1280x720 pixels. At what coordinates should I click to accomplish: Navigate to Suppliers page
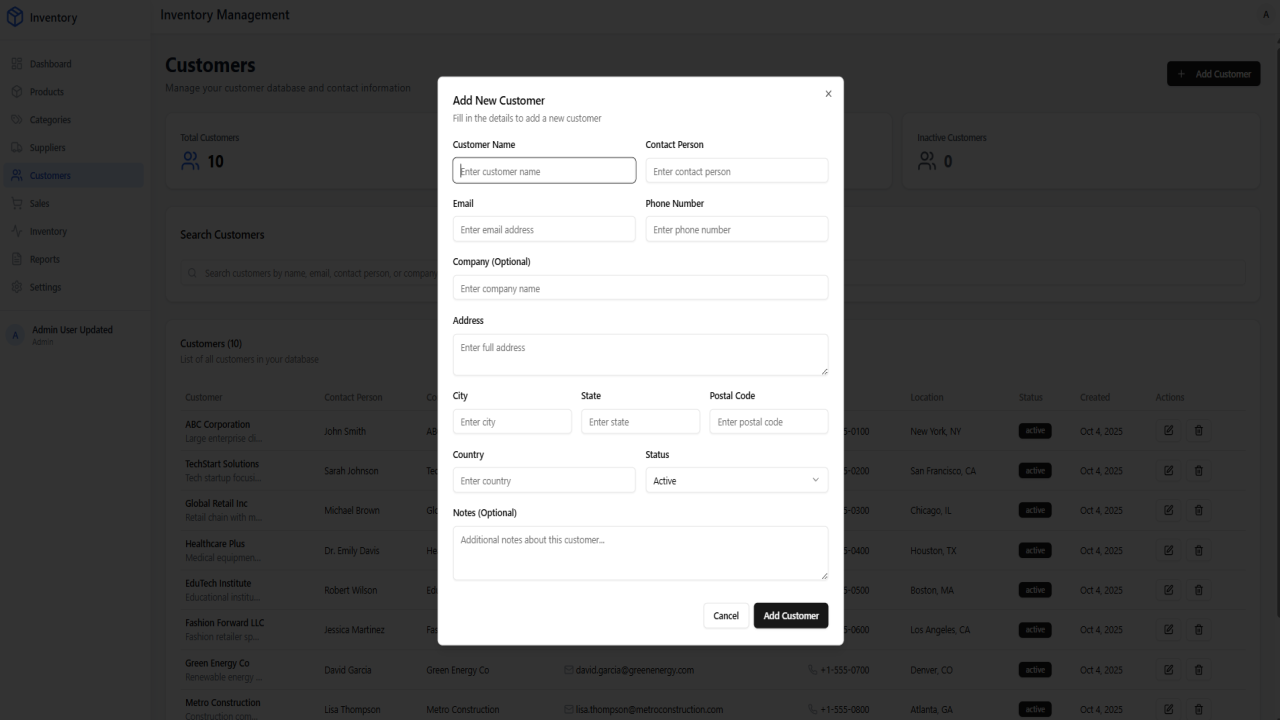coord(72,148)
